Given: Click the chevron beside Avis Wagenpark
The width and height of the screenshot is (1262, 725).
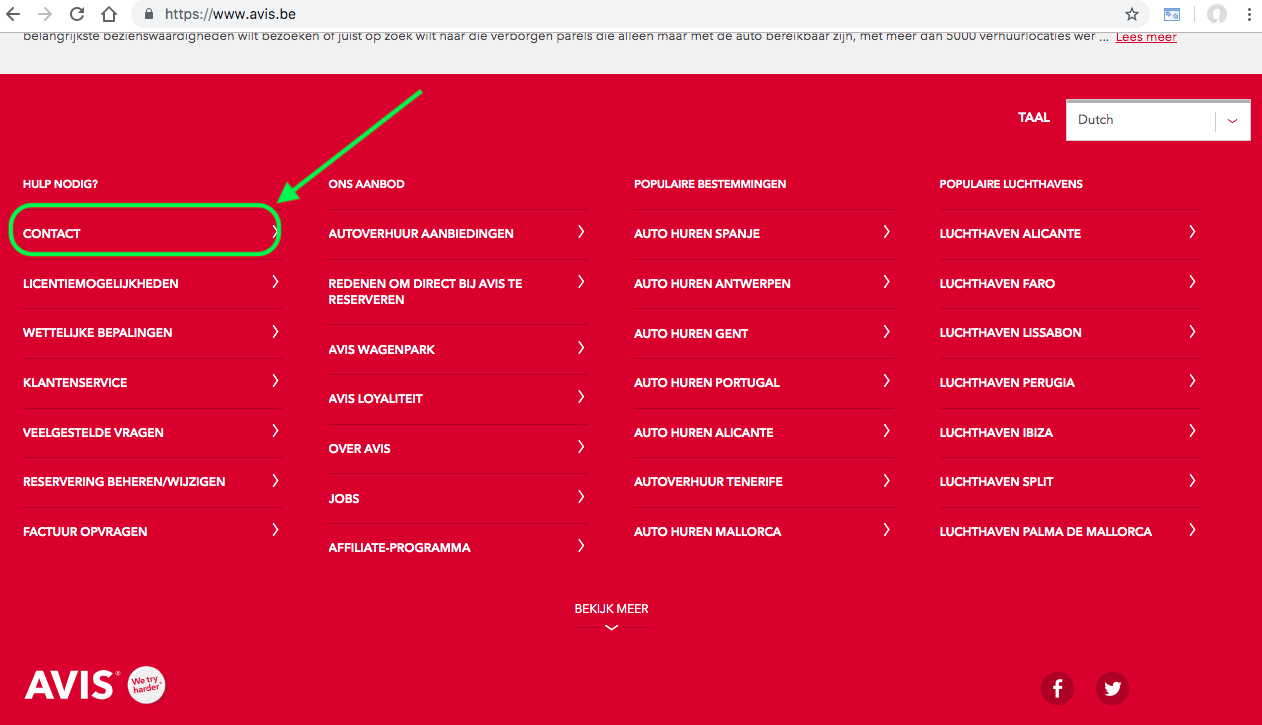Looking at the screenshot, I should tap(581, 348).
